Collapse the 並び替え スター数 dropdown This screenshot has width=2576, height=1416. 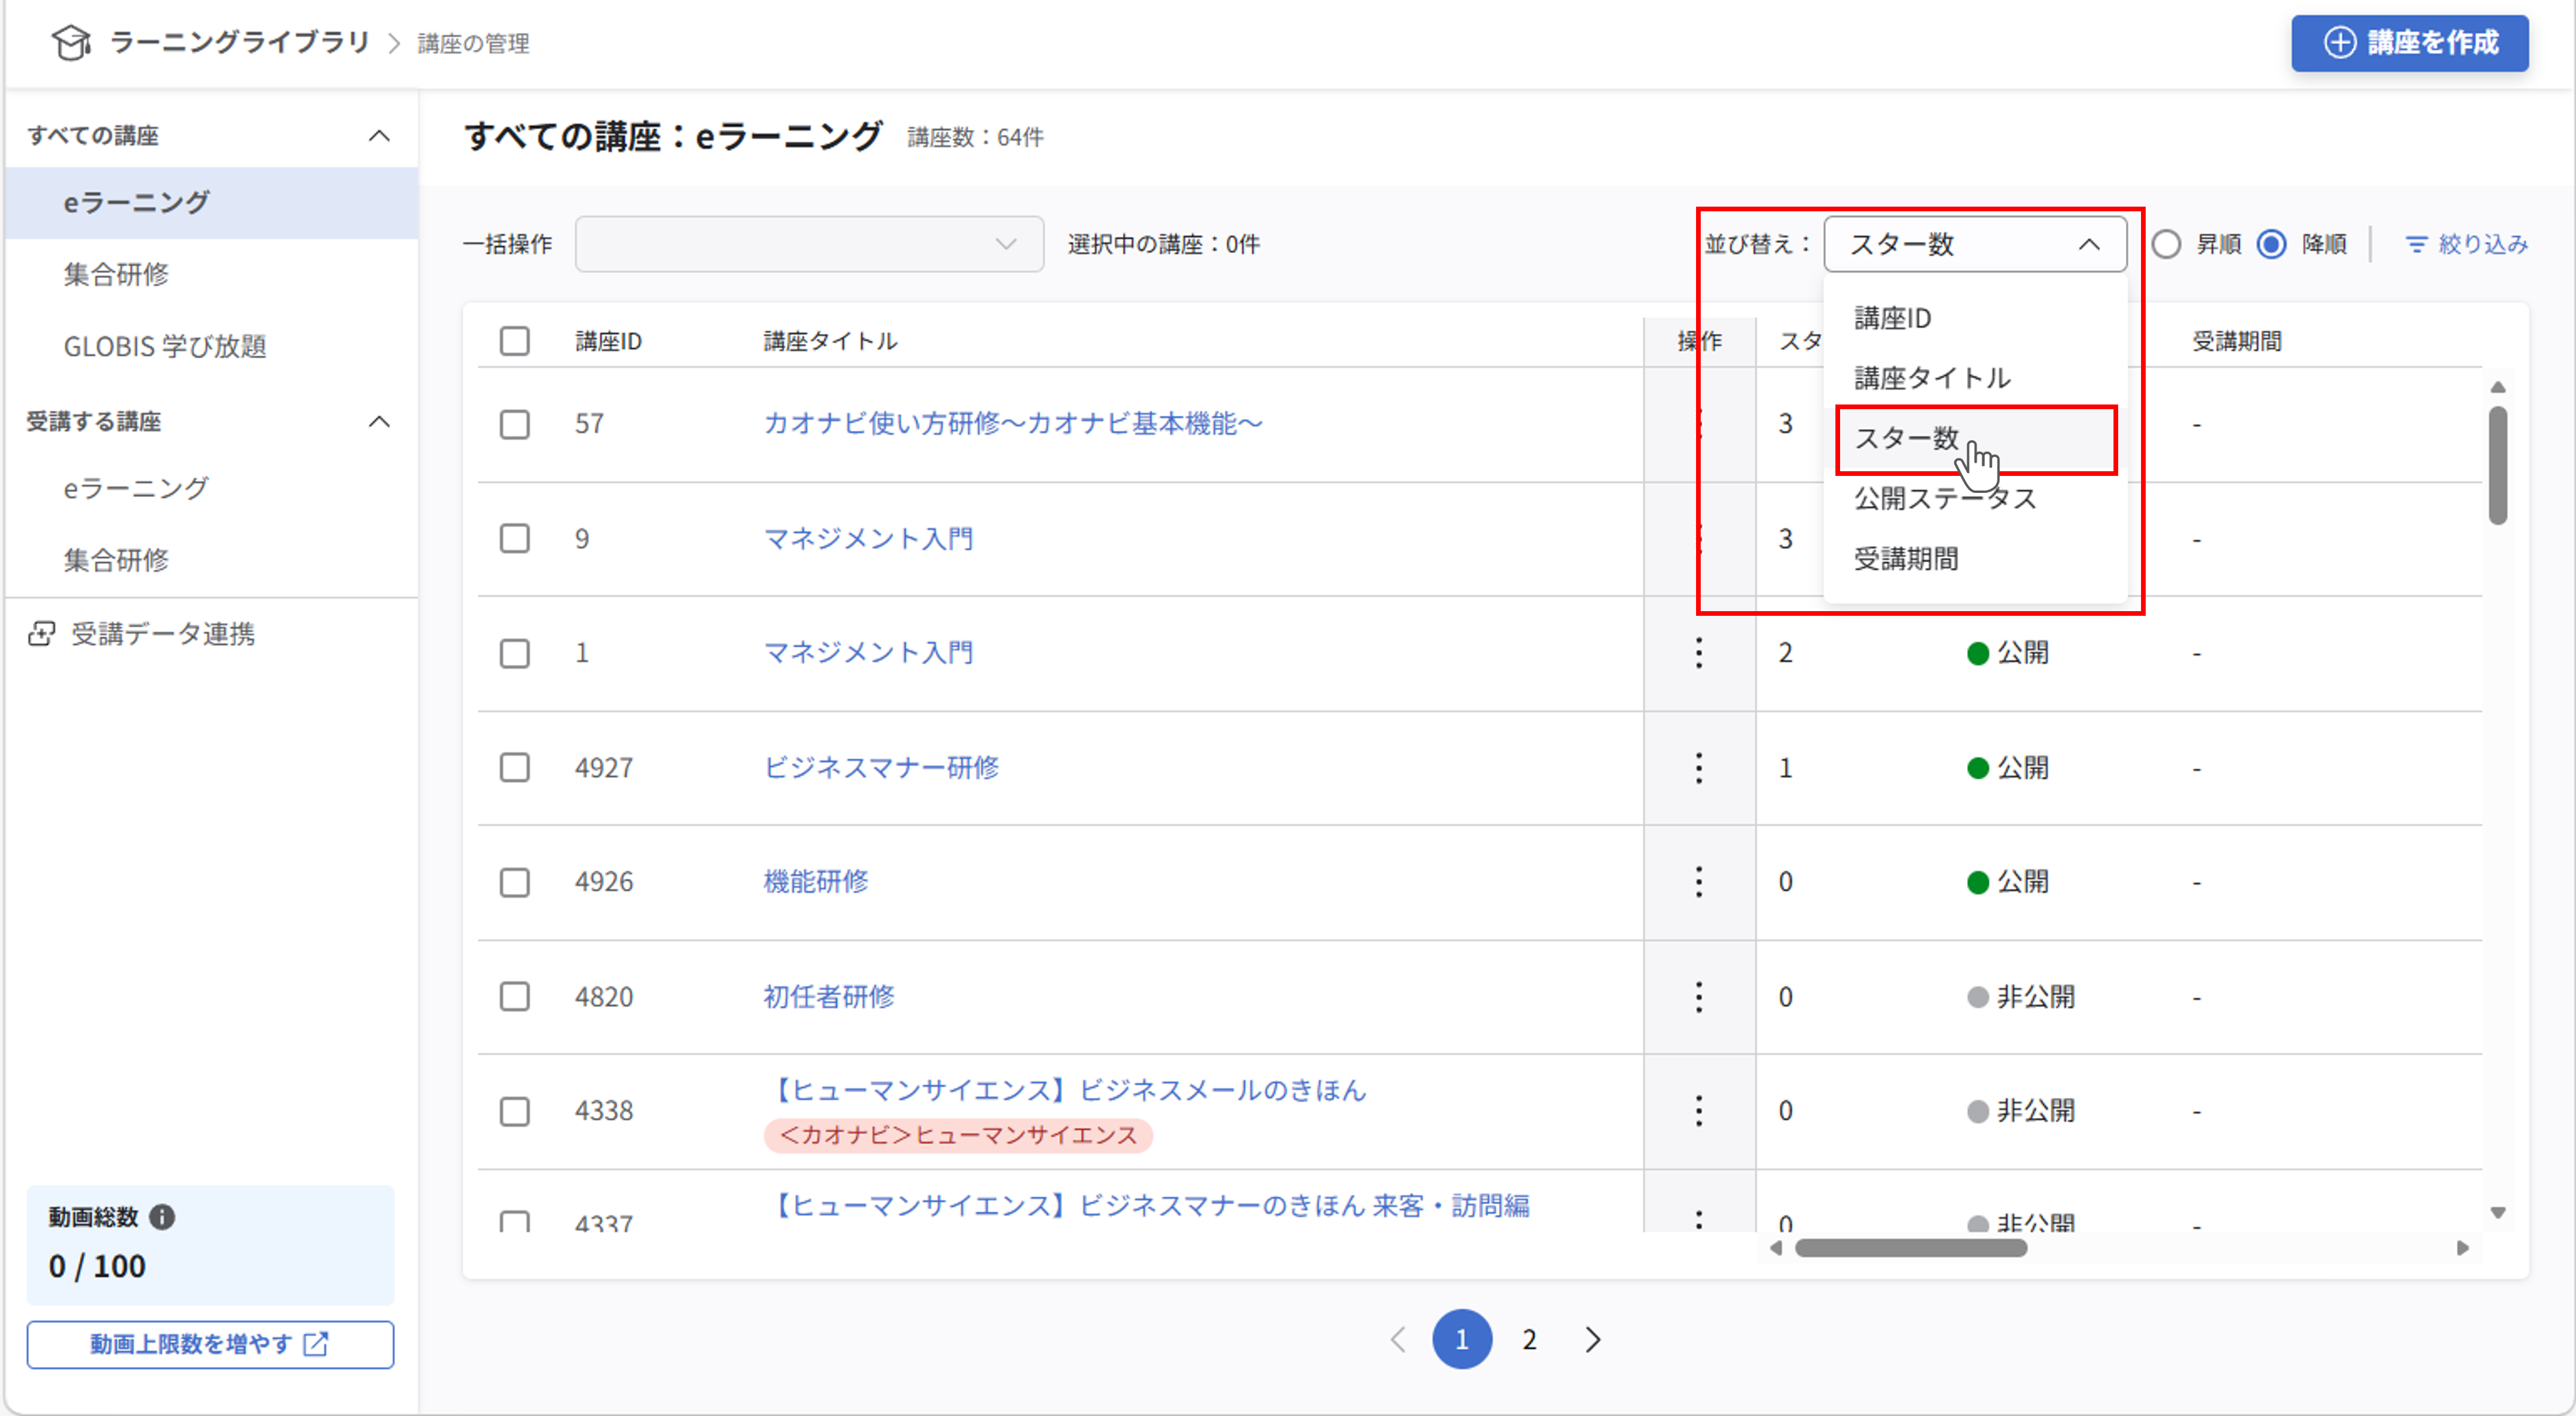1975,244
